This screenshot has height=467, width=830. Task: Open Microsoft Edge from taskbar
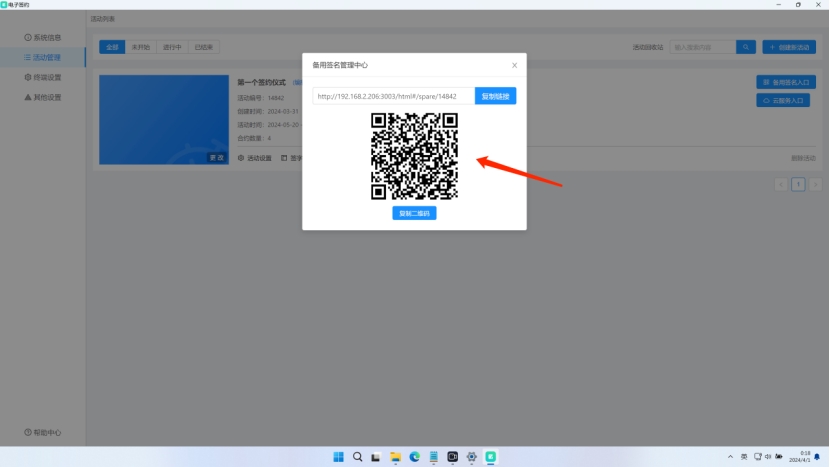click(414, 456)
